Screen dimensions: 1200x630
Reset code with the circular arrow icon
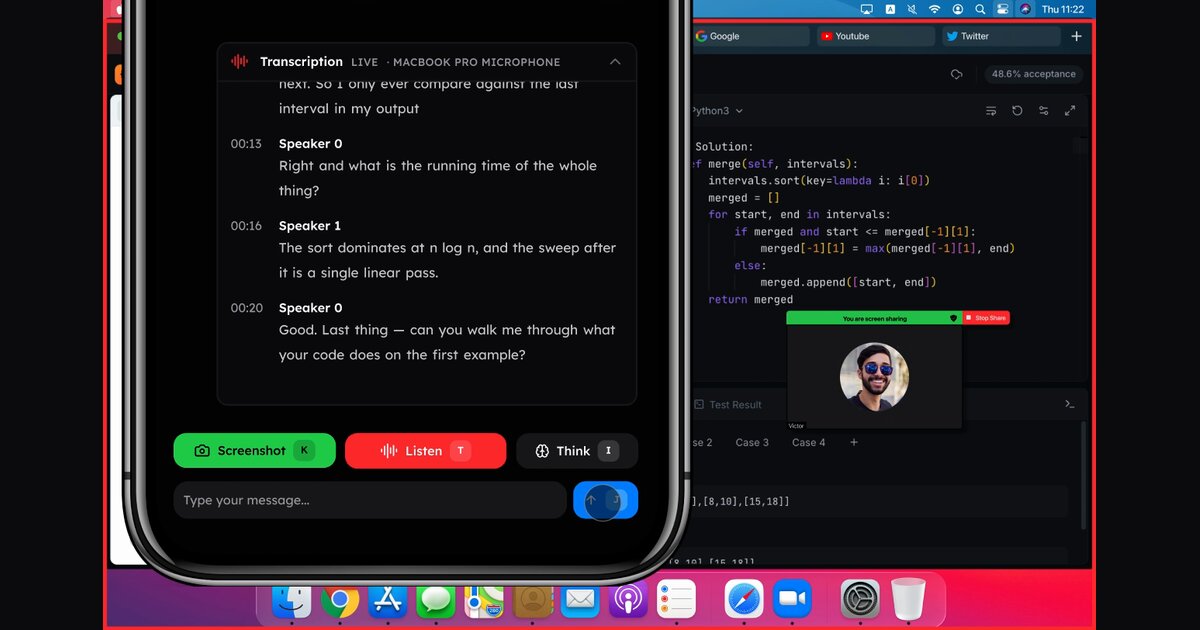1017,111
